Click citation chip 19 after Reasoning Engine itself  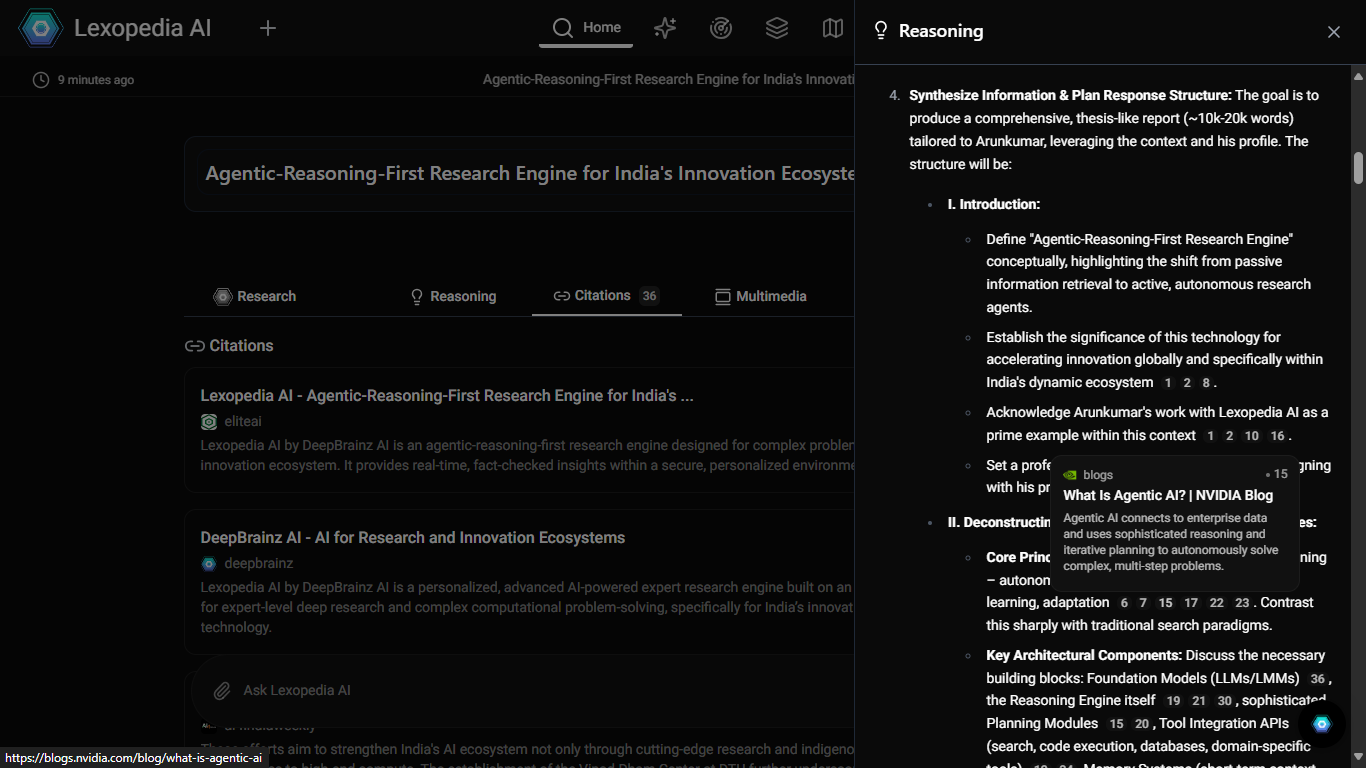point(1173,701)
